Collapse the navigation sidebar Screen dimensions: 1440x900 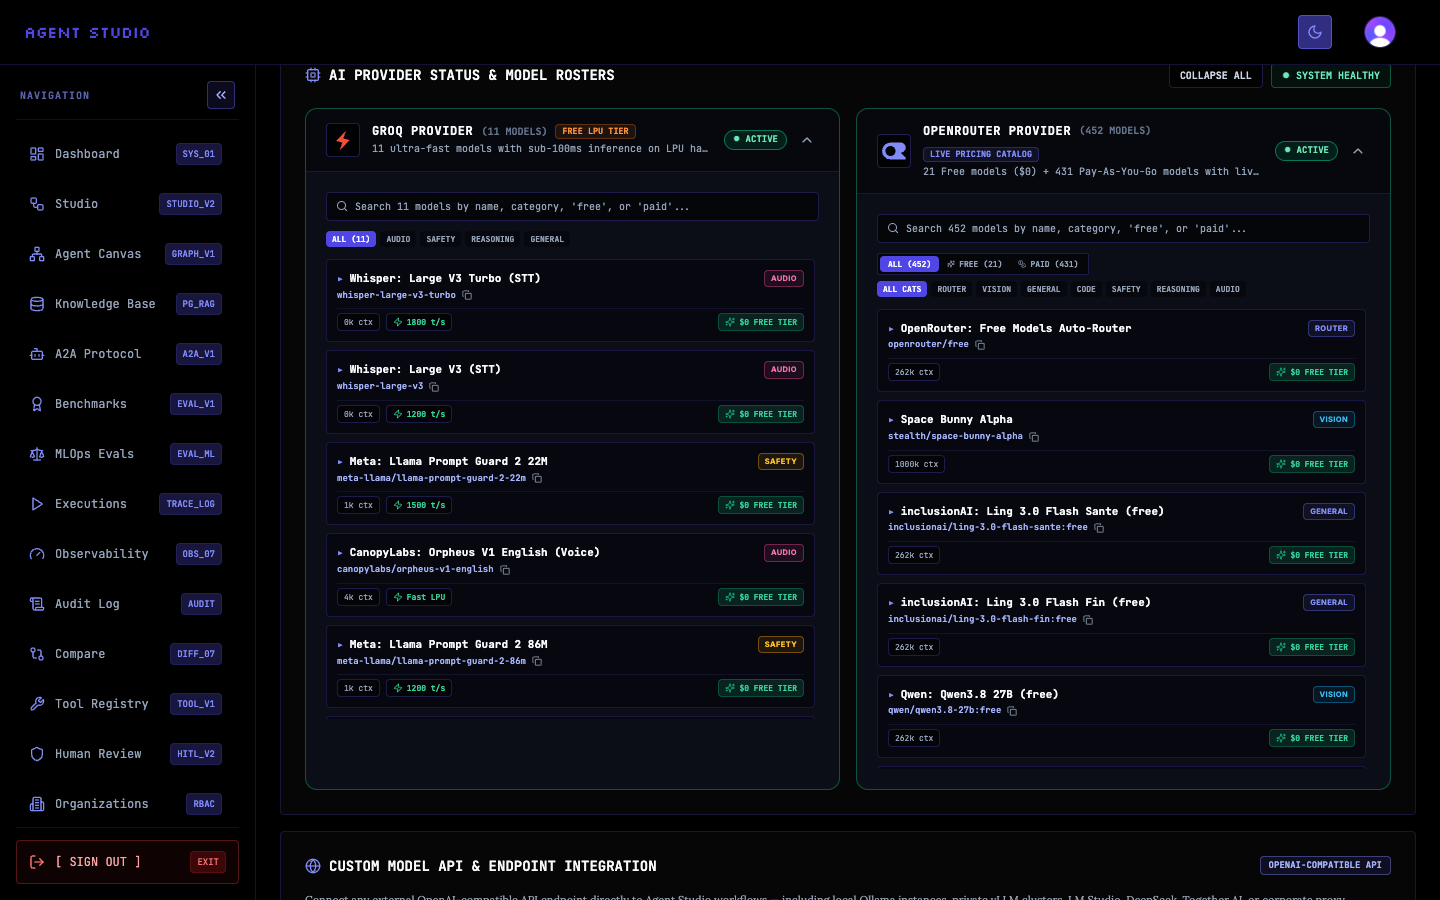pos(221,95)
